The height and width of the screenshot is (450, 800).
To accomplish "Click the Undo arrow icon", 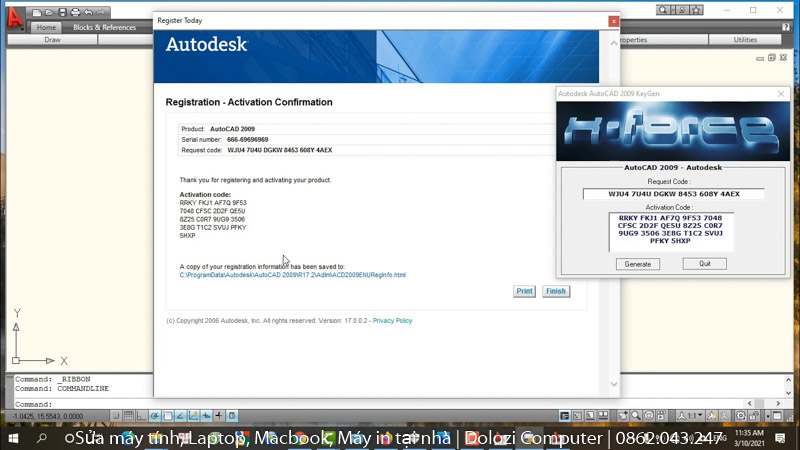I will (x=88, y=12).
